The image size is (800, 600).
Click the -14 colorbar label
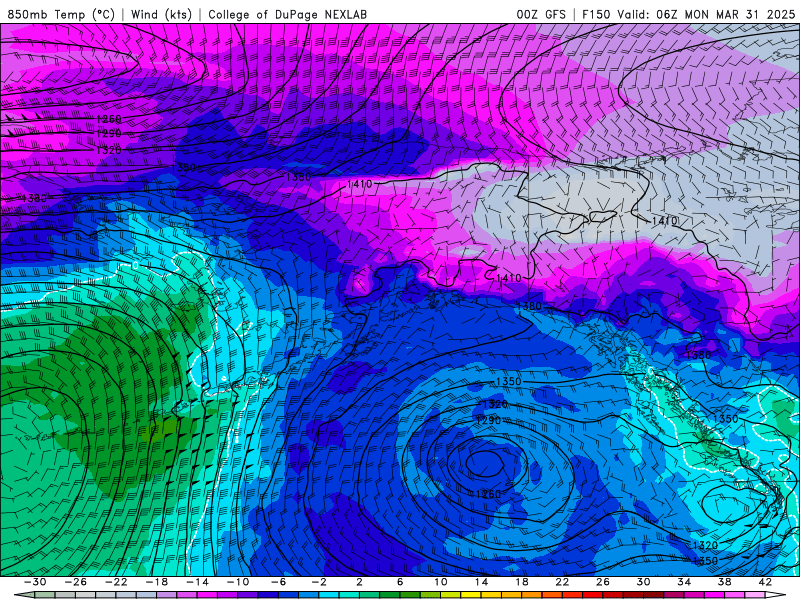[197, 582]
